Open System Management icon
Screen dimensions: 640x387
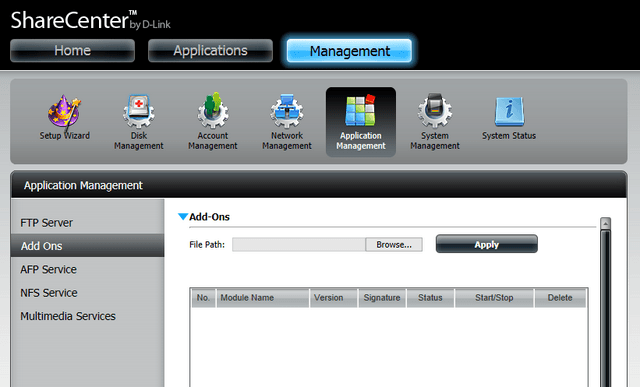click(x=435, y=122)
